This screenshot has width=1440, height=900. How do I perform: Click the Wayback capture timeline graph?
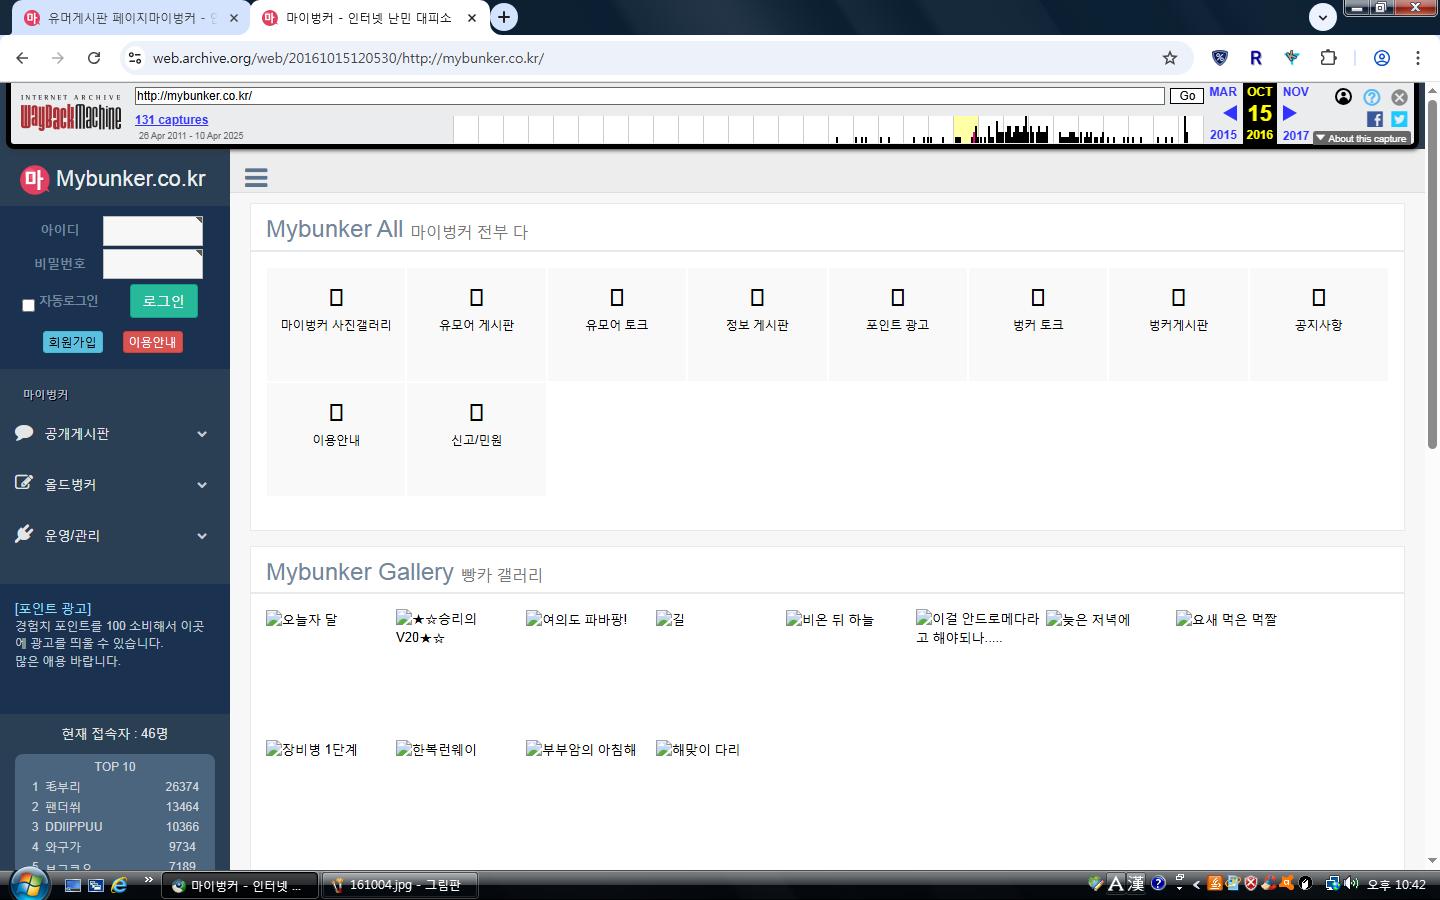[820, 130]
